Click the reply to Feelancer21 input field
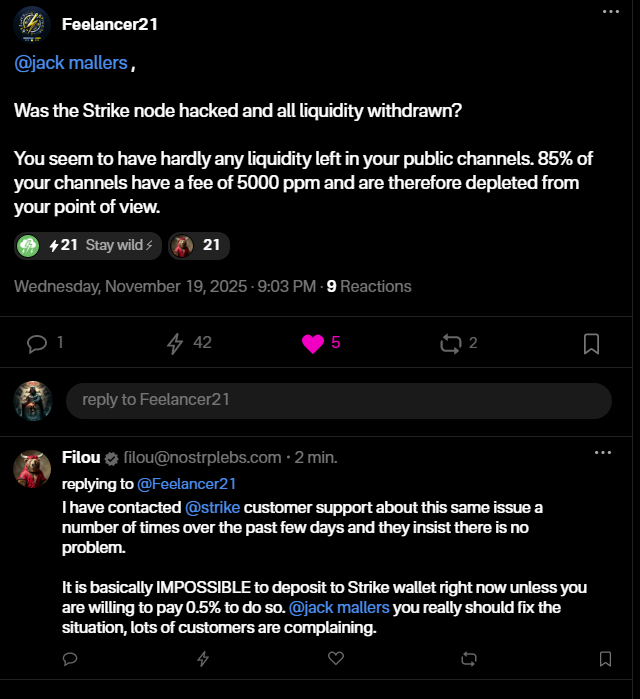Screen dimensions: 640x699 (338, 400)
